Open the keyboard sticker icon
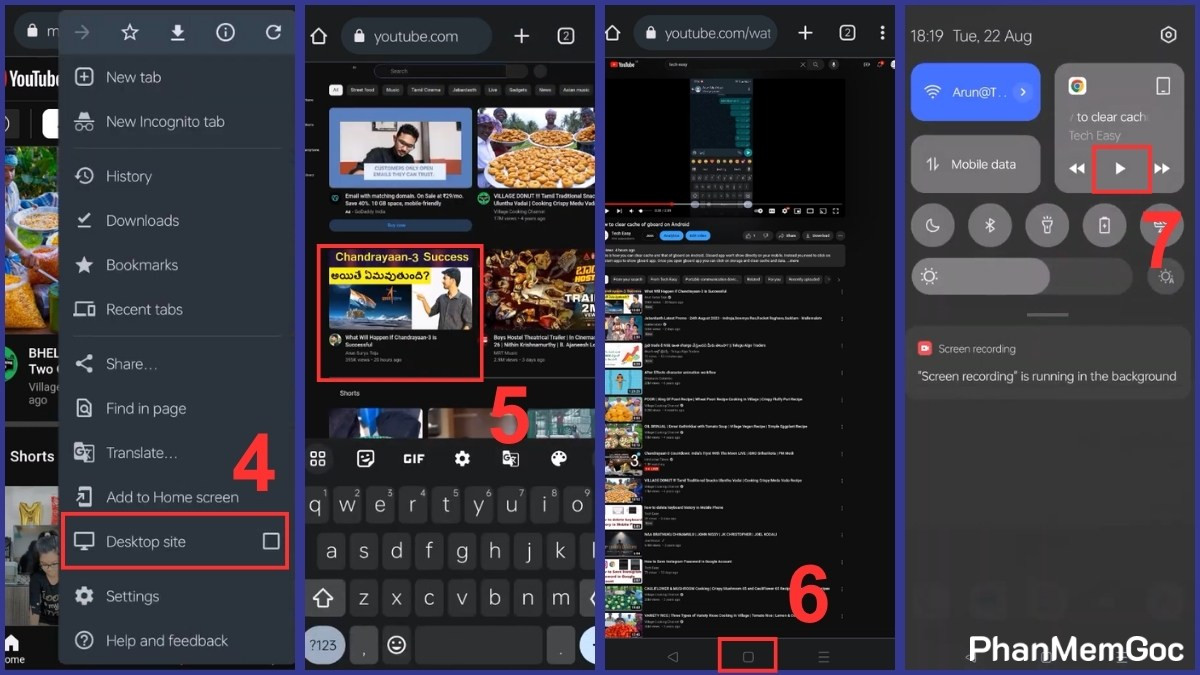Image resolution: width=1200 pixels, height=675 pixels. pyautogui.click(x=366, y=458)
